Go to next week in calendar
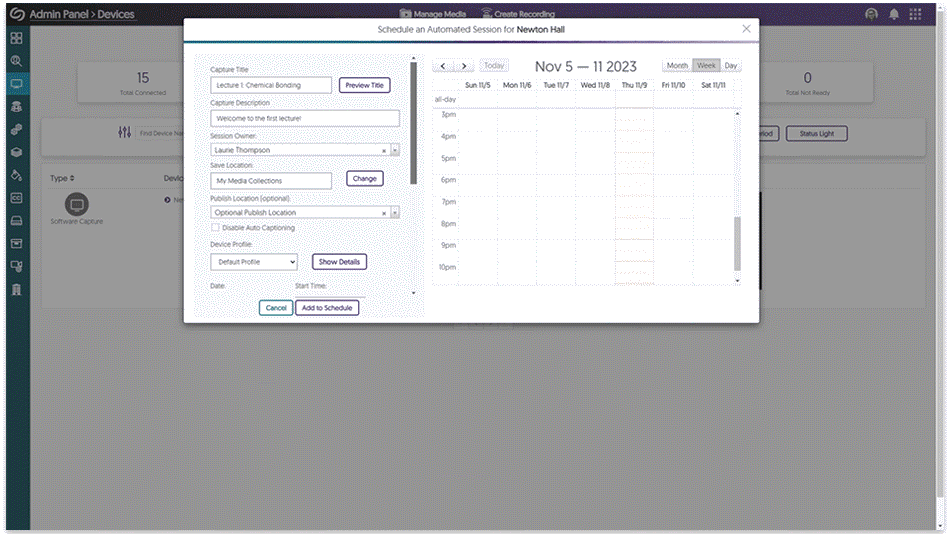 pyautogui.click(x=464, y=65)
